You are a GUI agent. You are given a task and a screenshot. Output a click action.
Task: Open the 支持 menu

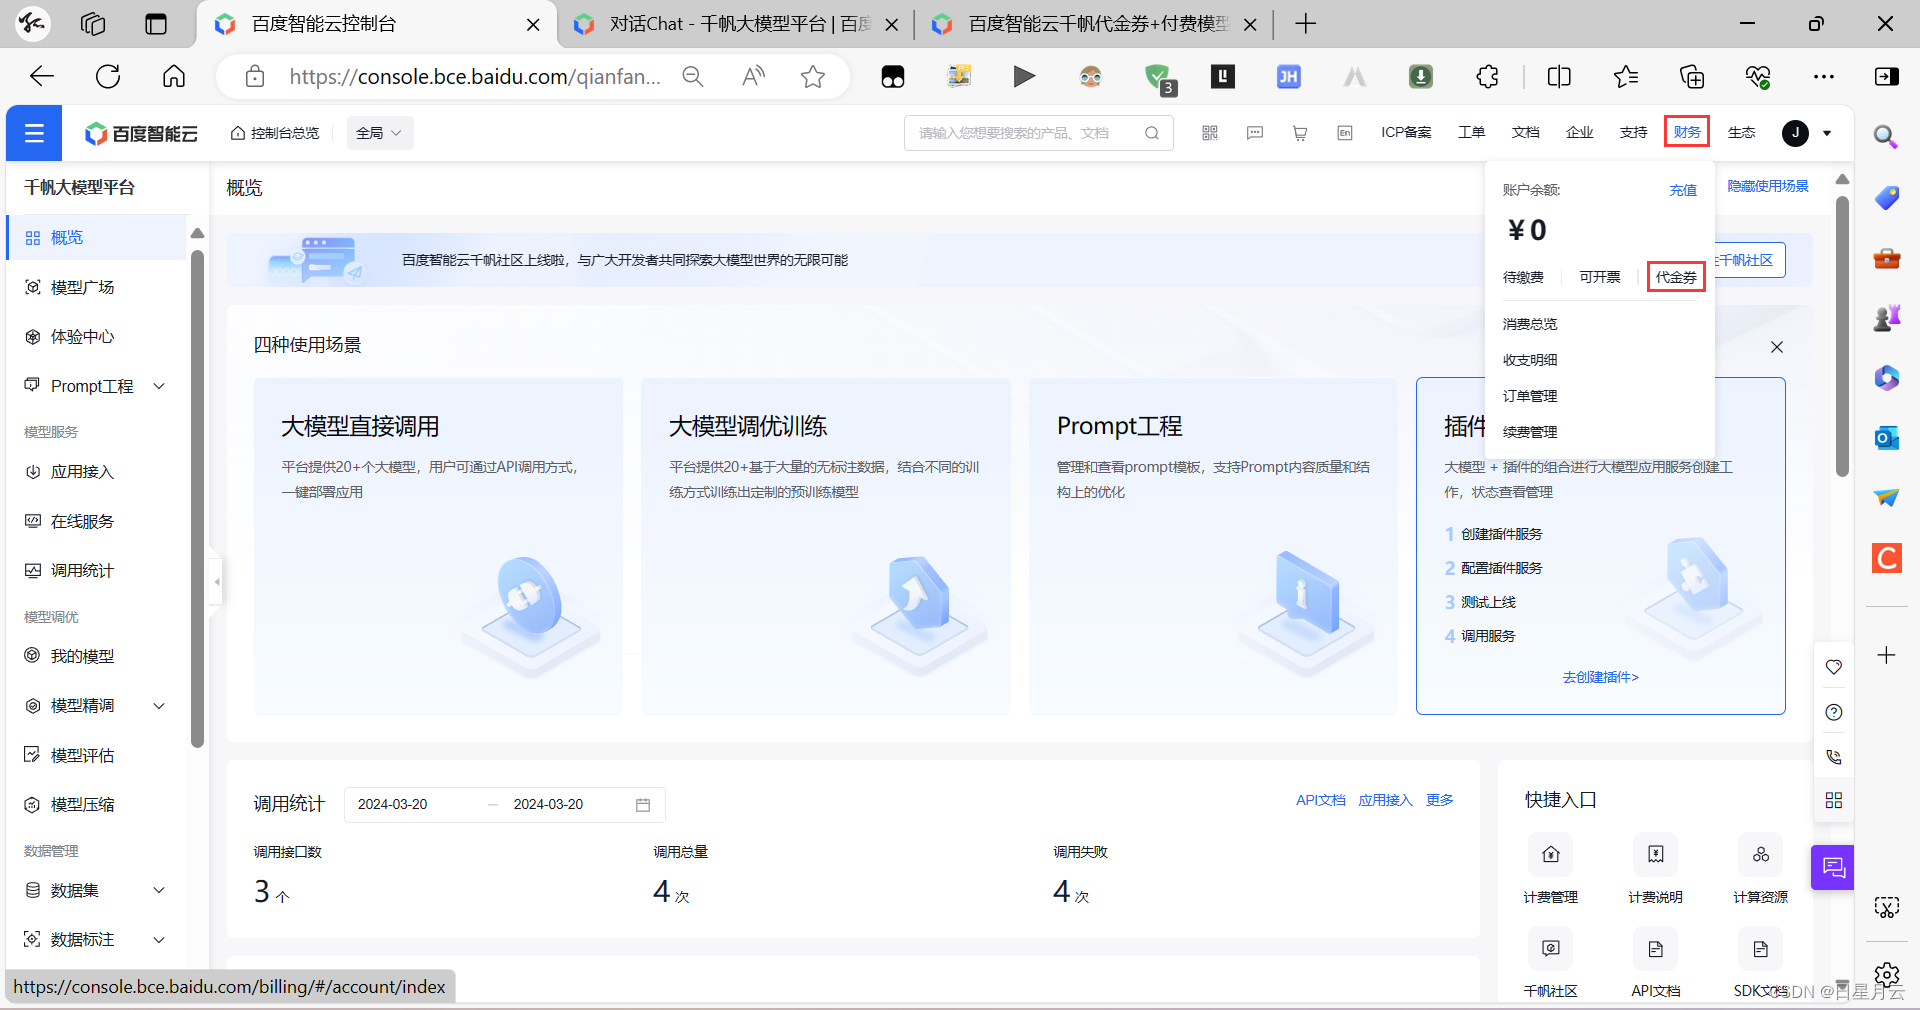1633,132
